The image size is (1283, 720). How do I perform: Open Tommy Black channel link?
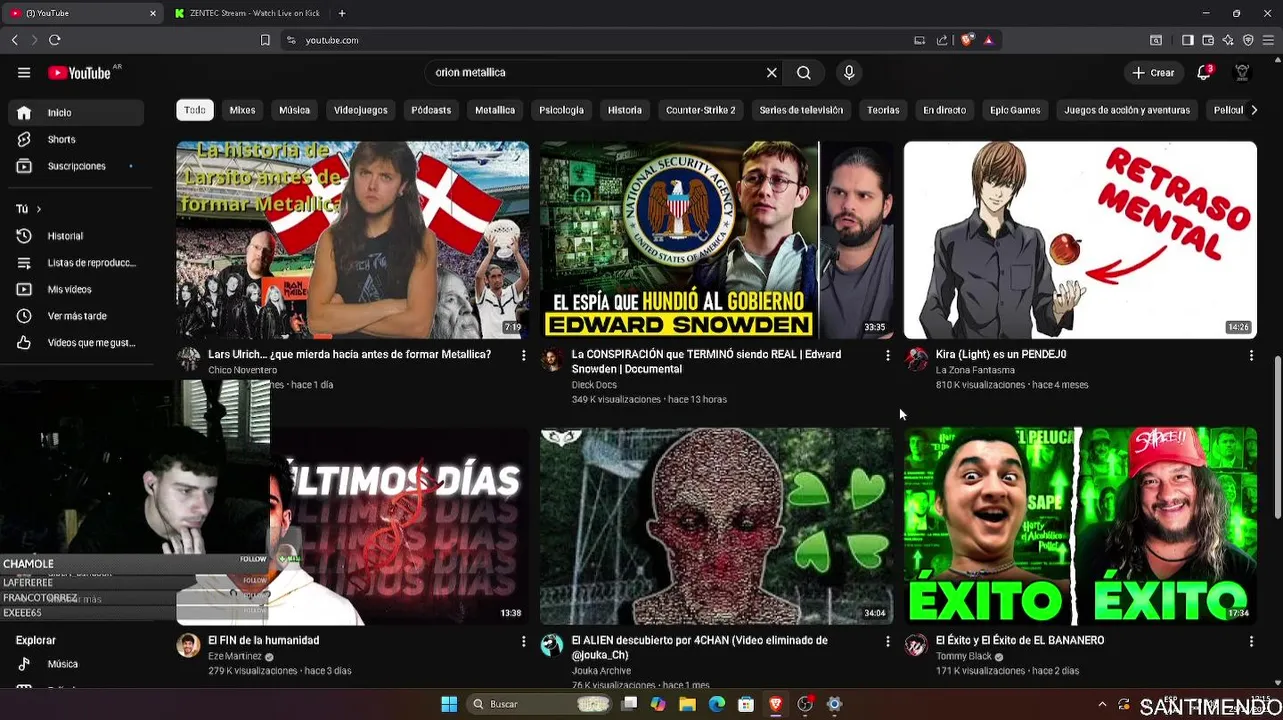coord(964,656)
